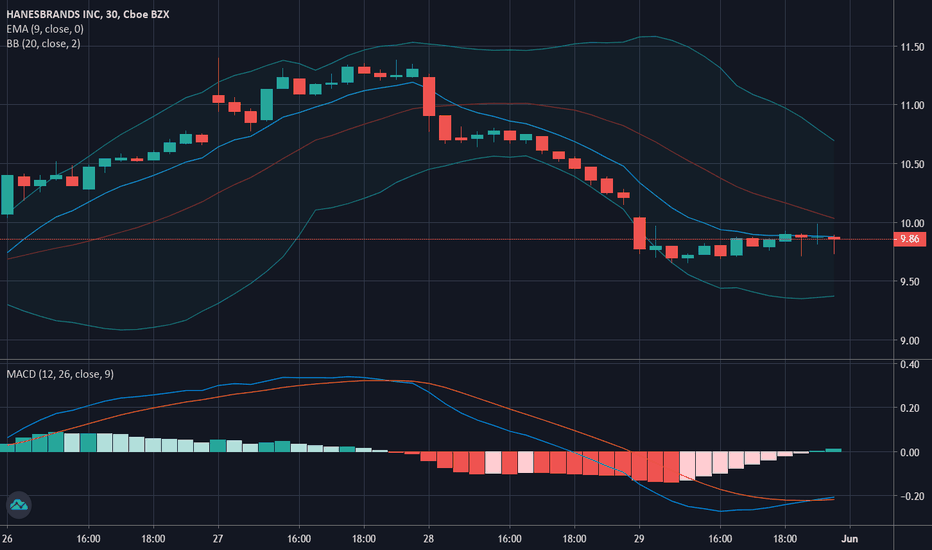Click the 29 date label on time axis
Viewport: 932px width, 550px height.
pos(639,539)
